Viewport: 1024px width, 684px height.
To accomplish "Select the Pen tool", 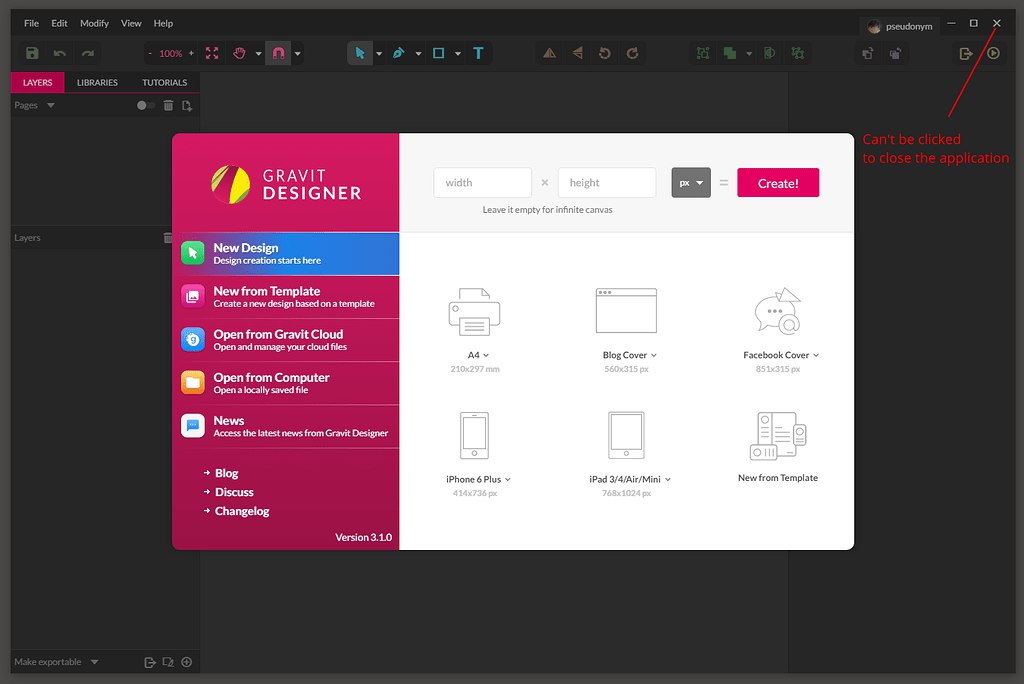I will coord(398,53).
